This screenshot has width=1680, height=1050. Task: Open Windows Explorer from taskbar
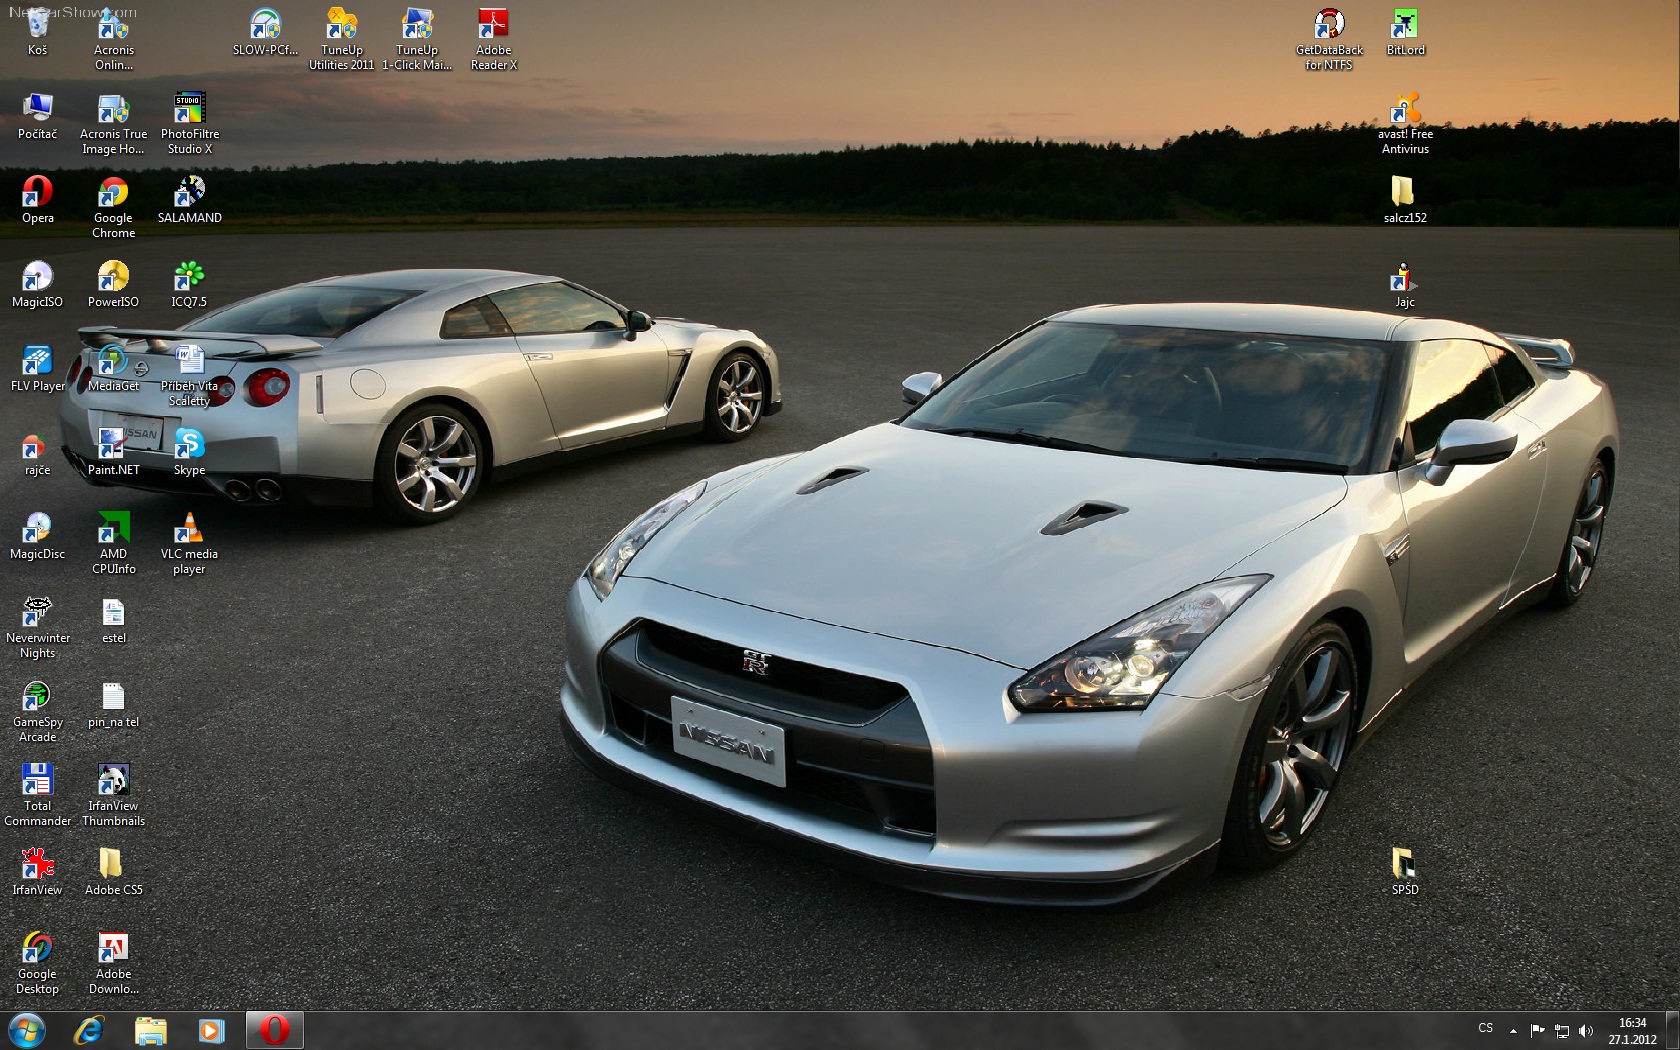[x=150, y=1030]
